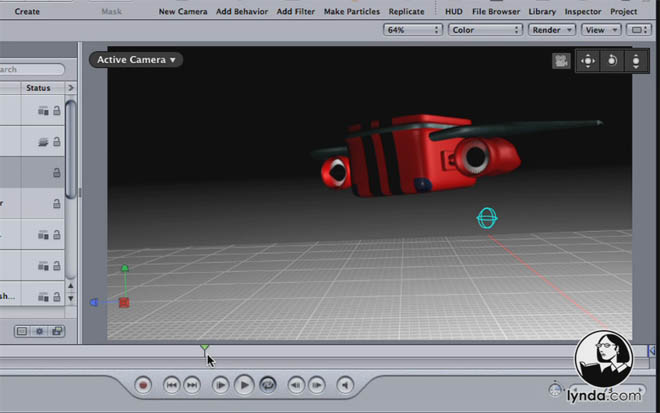This screenshot has height=413, width=660.
Task: Select the cyan light object in canvas
Action: point(487,218)
